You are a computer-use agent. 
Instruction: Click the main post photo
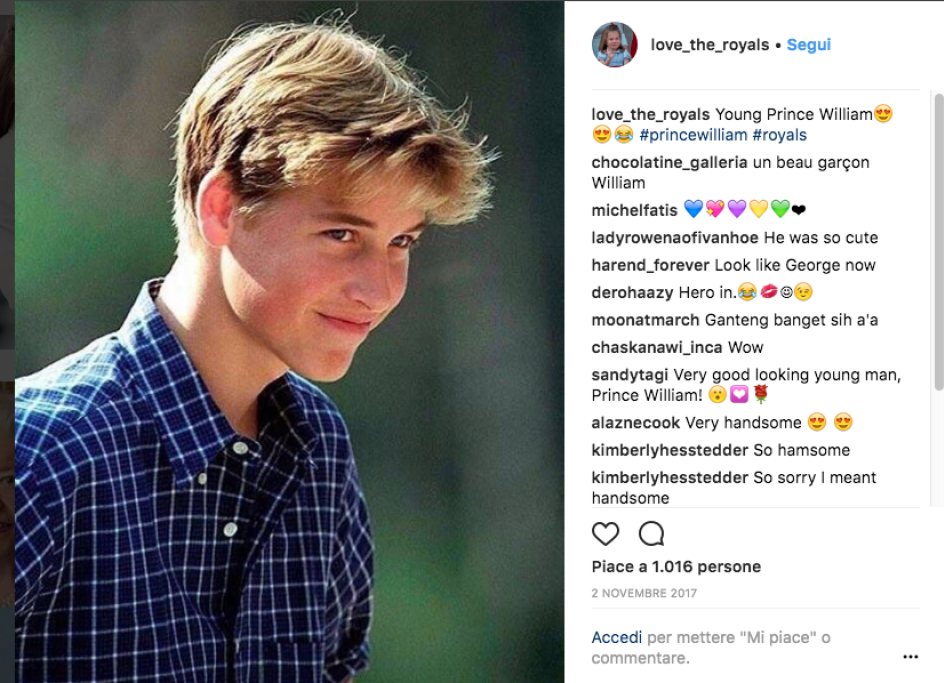coord(289,342)
